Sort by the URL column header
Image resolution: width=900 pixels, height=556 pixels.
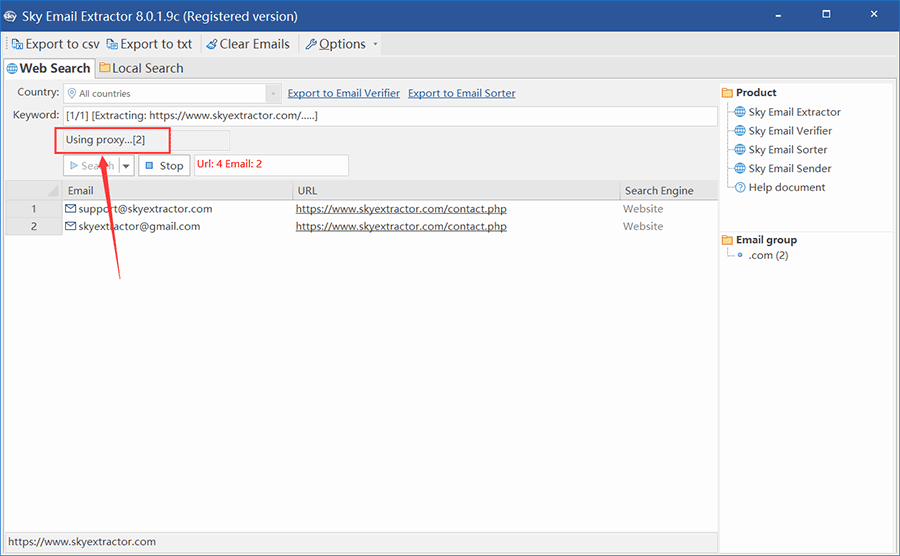coord(456,190)
